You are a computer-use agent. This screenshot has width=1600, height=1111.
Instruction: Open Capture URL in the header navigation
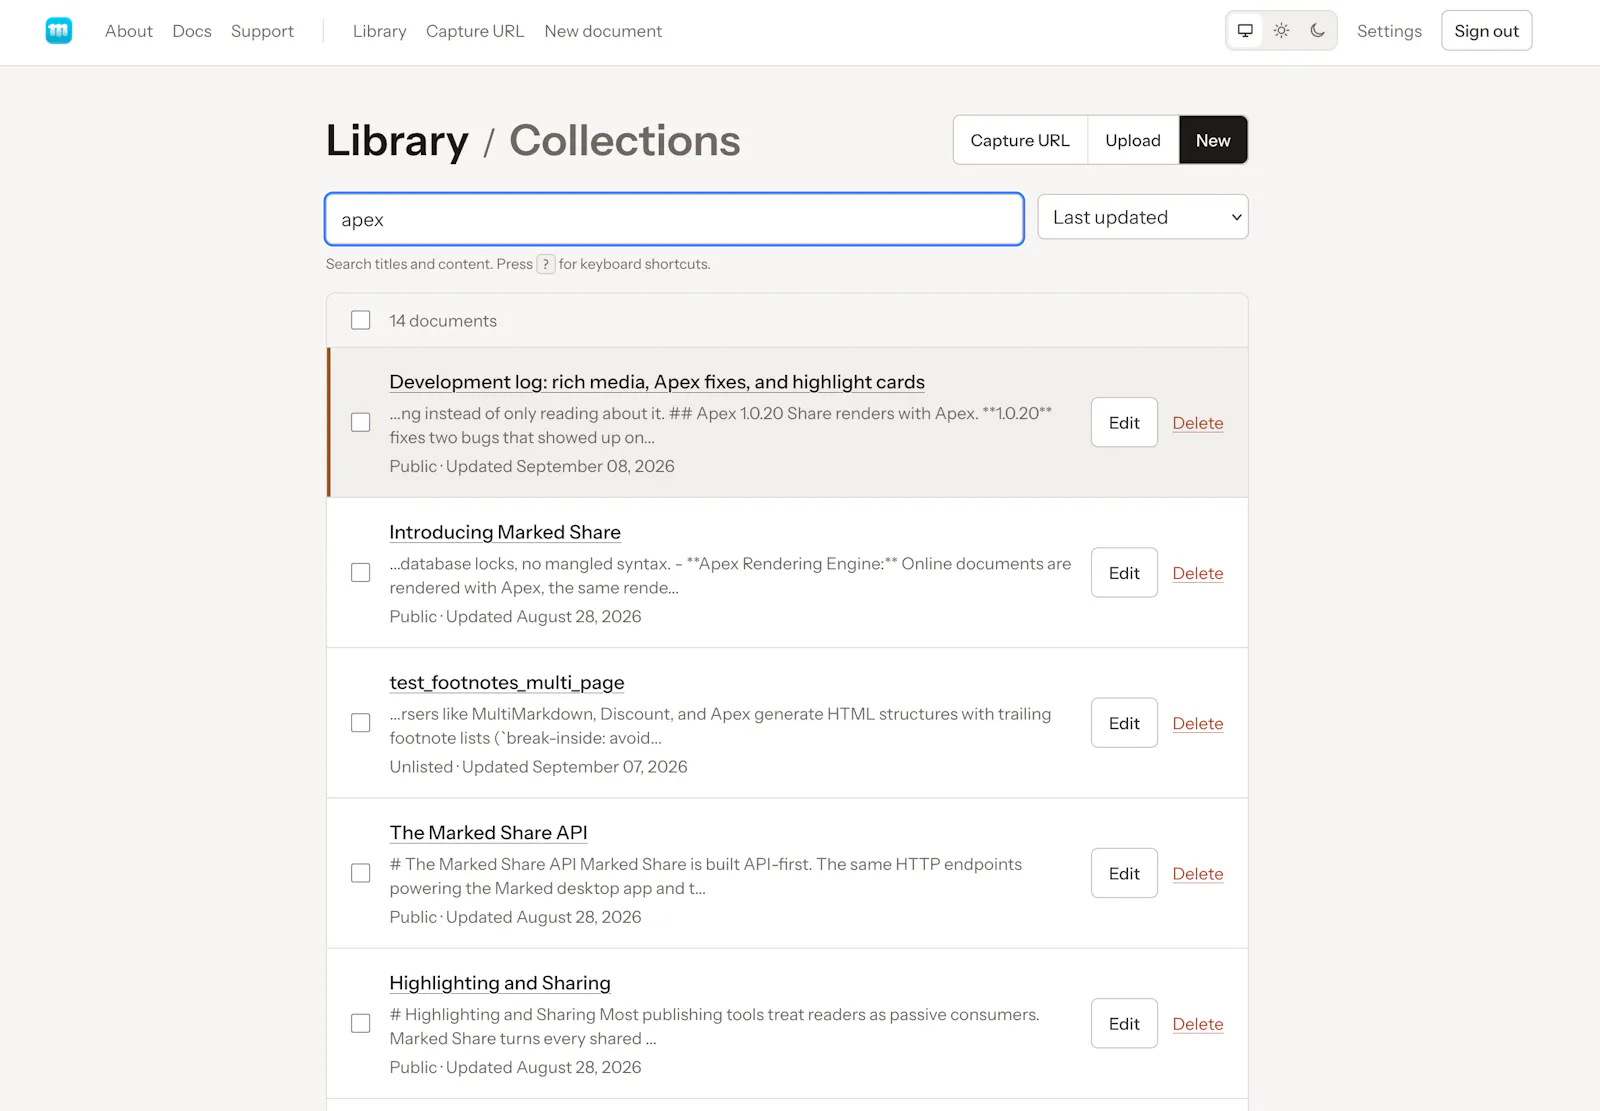coord(475,31)
